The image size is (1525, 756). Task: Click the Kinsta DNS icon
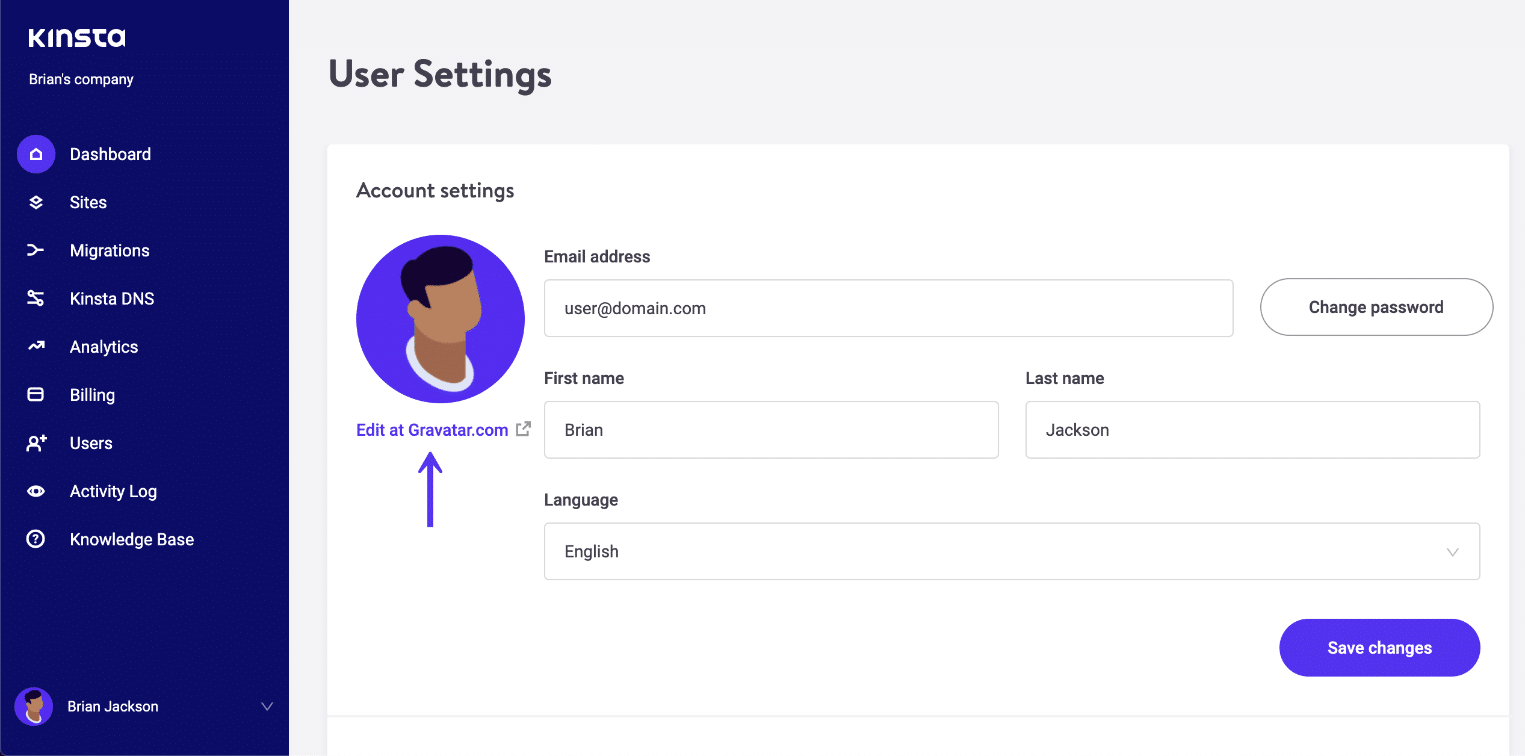tap(36, 298)
